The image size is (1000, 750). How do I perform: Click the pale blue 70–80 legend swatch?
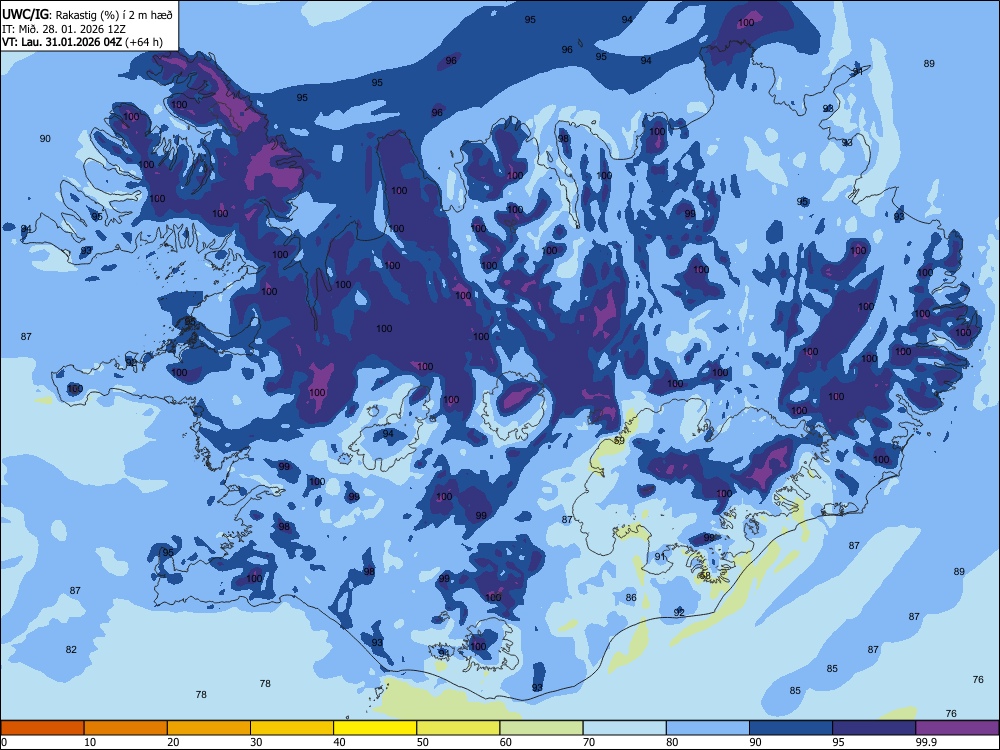[624, 728]
